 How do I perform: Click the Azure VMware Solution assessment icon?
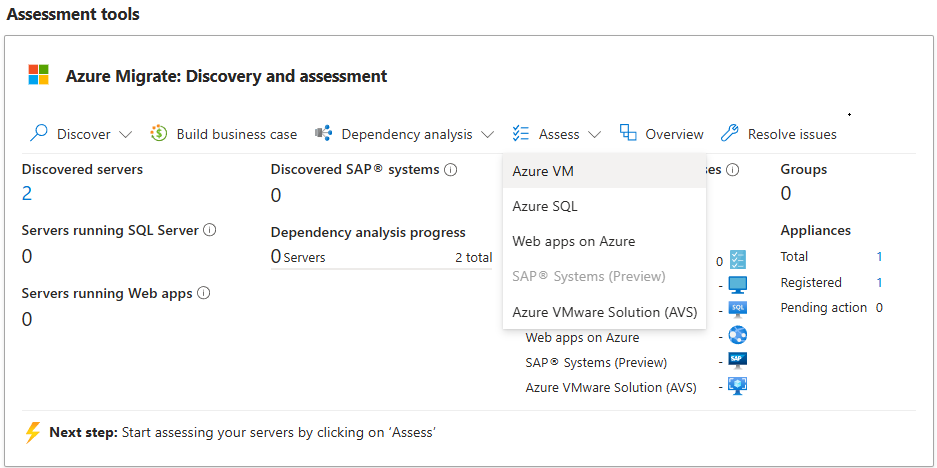(x=738, y=386)
